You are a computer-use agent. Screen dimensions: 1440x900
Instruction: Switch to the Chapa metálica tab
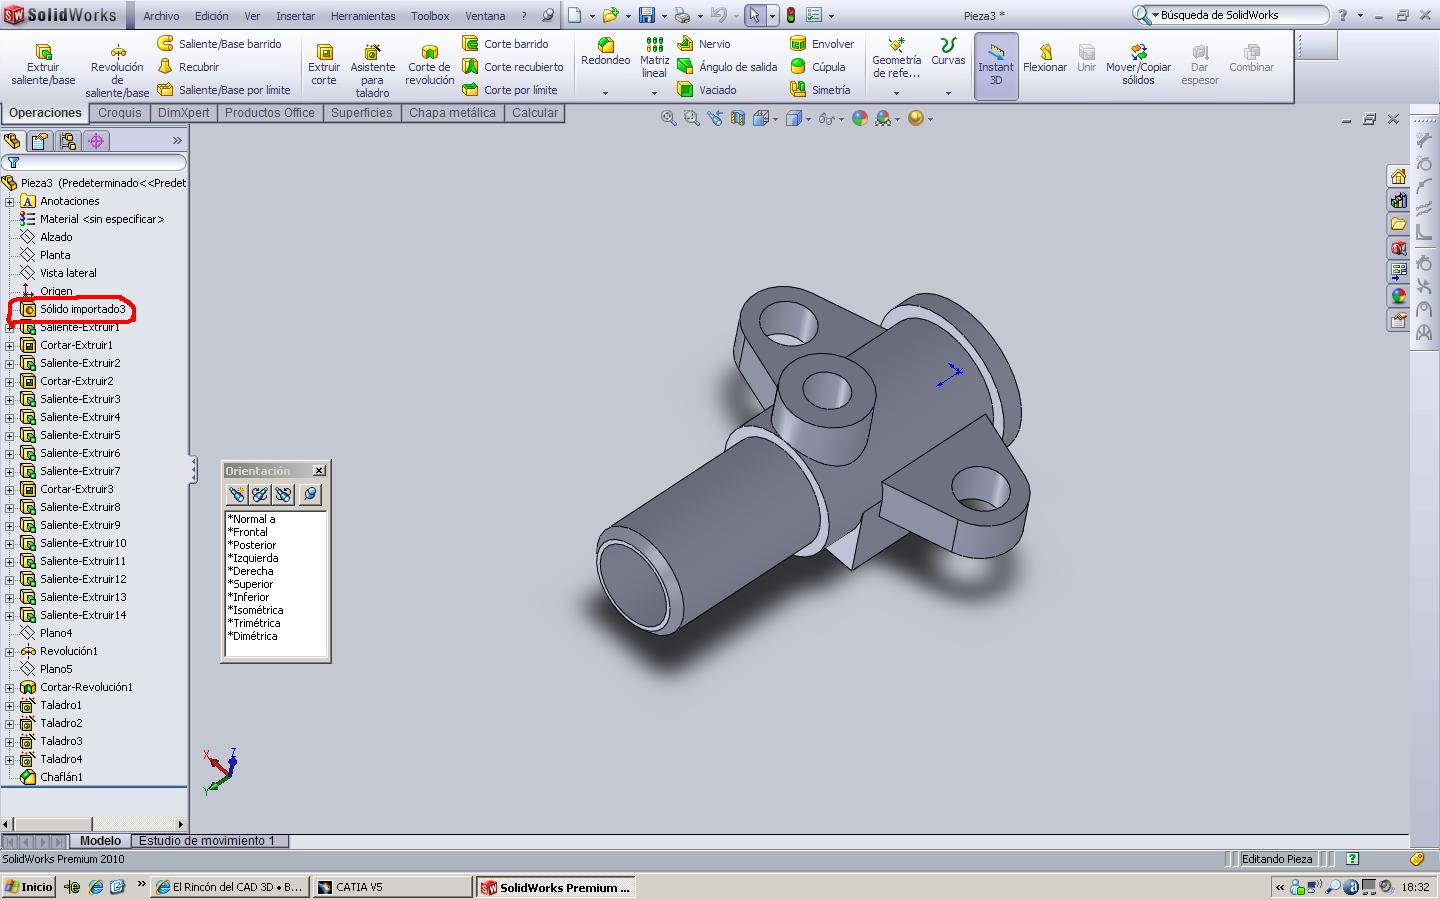pos(452,113)
